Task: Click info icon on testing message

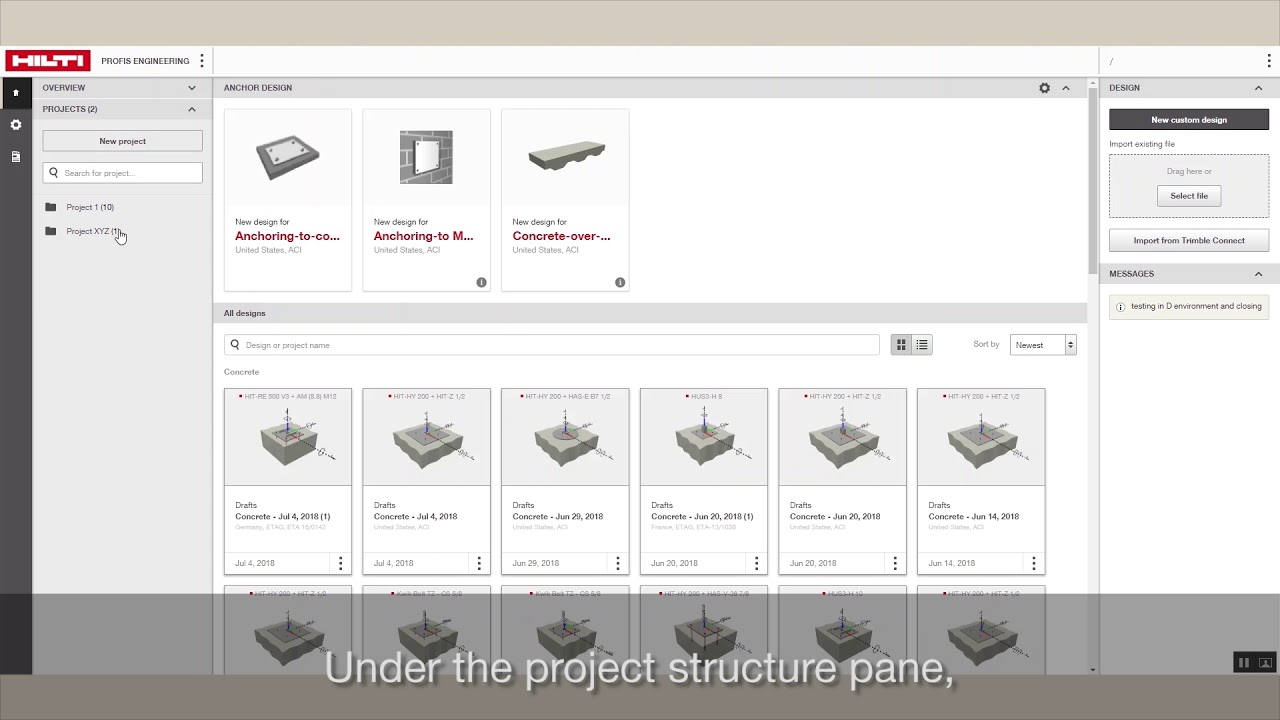Action: pyautogui.click(x=1120, y=307)
